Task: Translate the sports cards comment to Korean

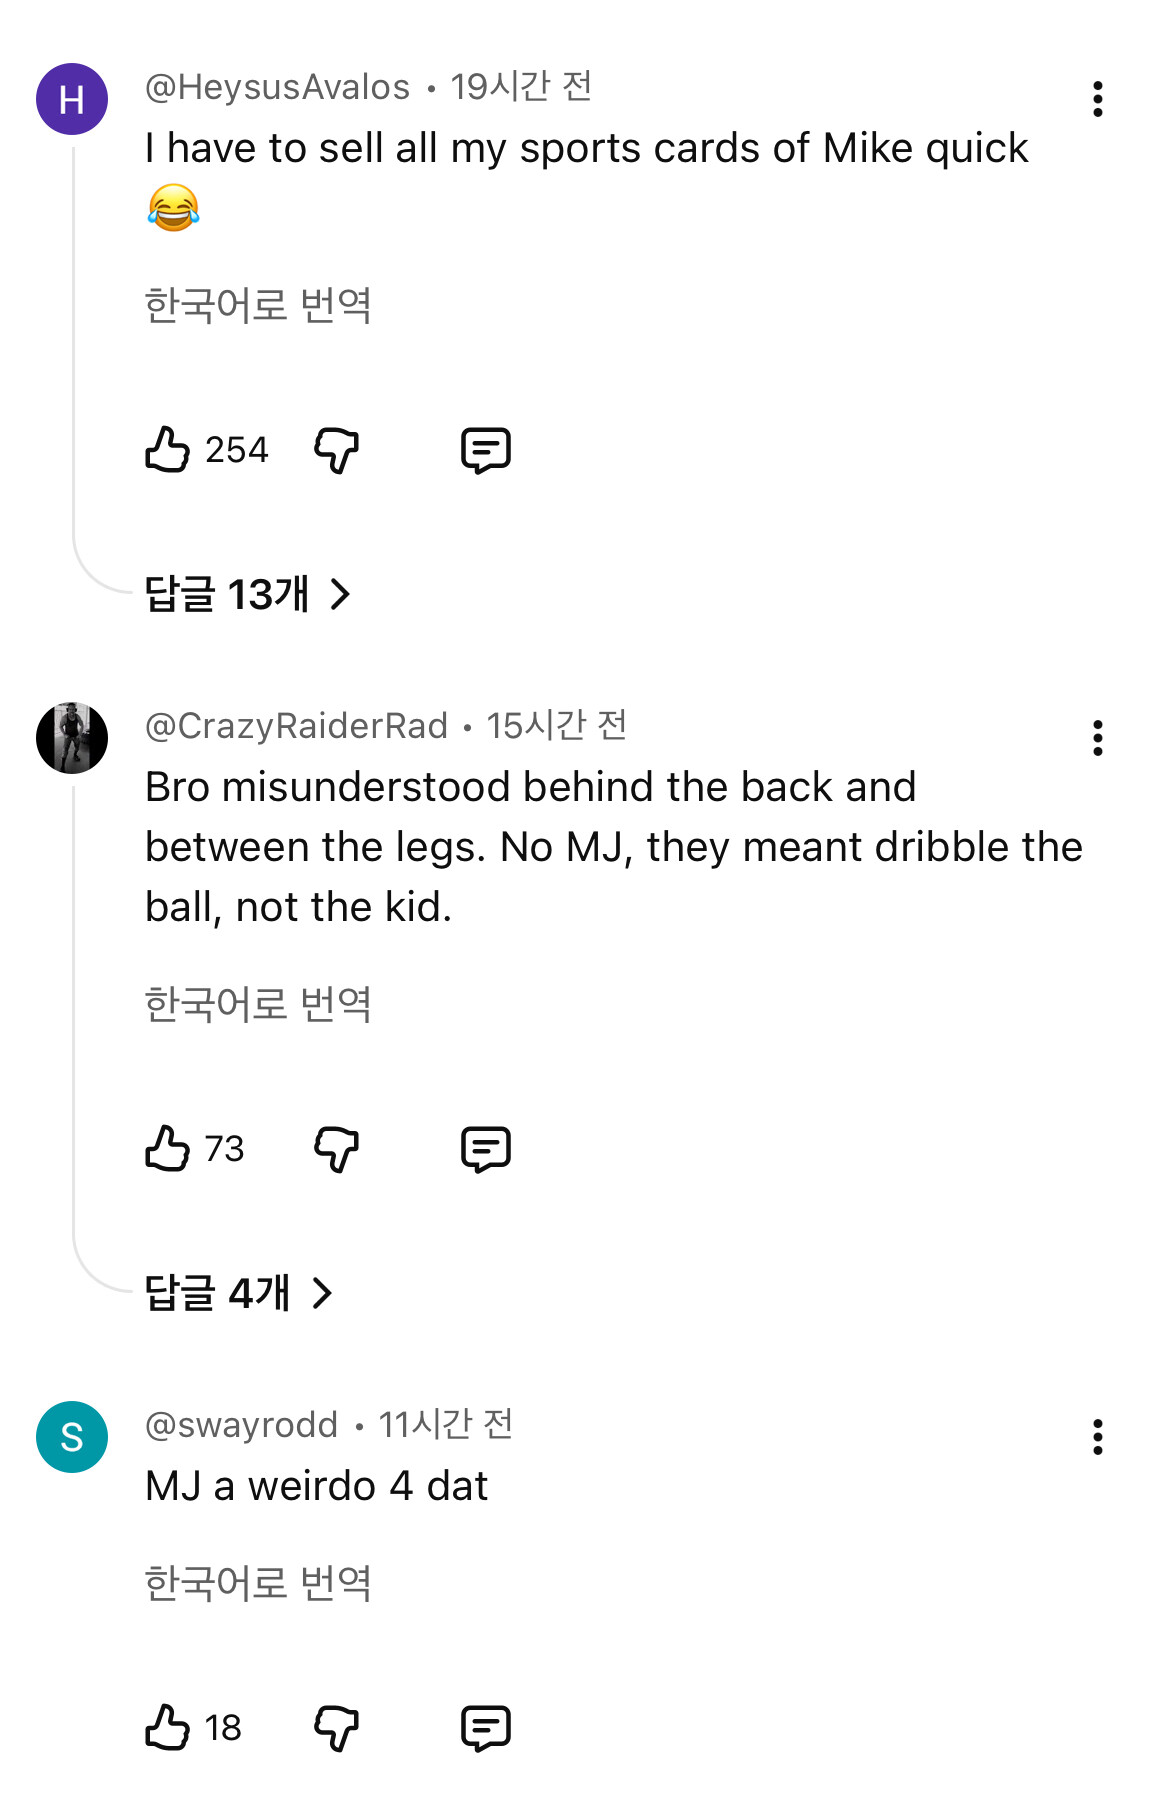Action: 258,305
